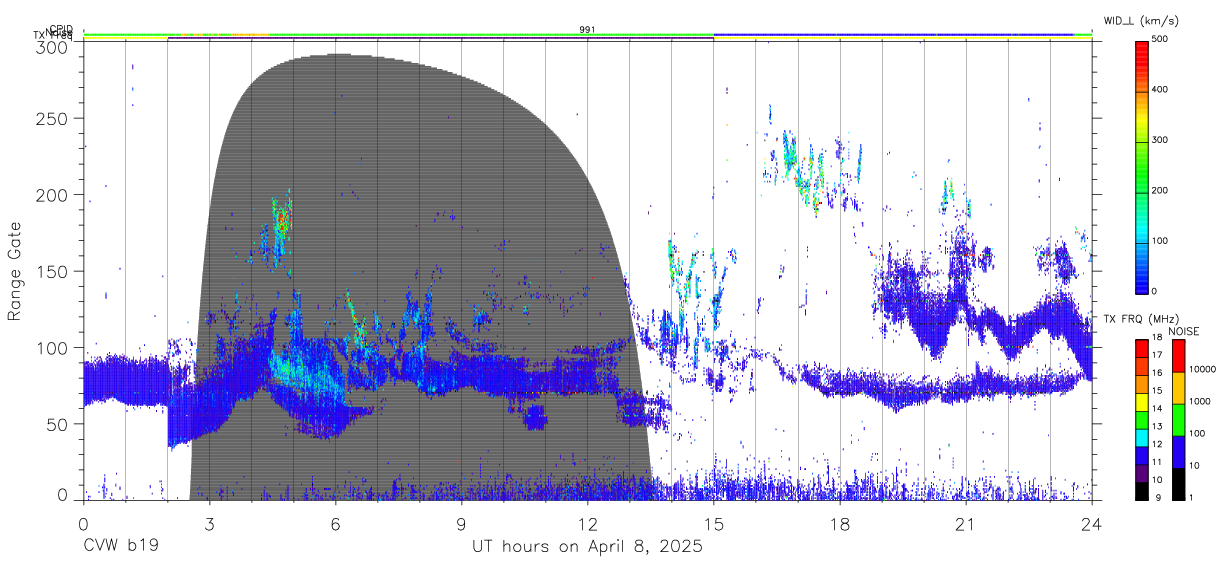Click the 18 hour tick on UT axis
The image size is (1228, 567).
[x=840, y=523]
